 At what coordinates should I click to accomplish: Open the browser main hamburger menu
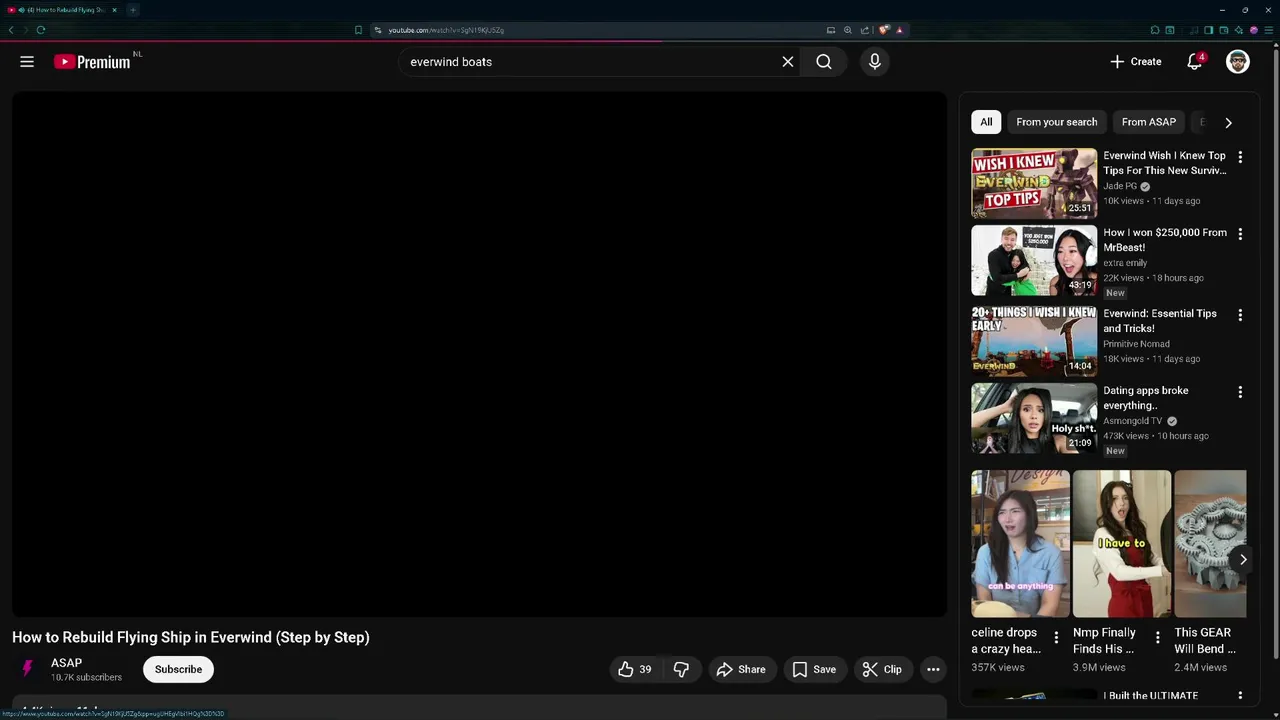tap(1269, 30)
